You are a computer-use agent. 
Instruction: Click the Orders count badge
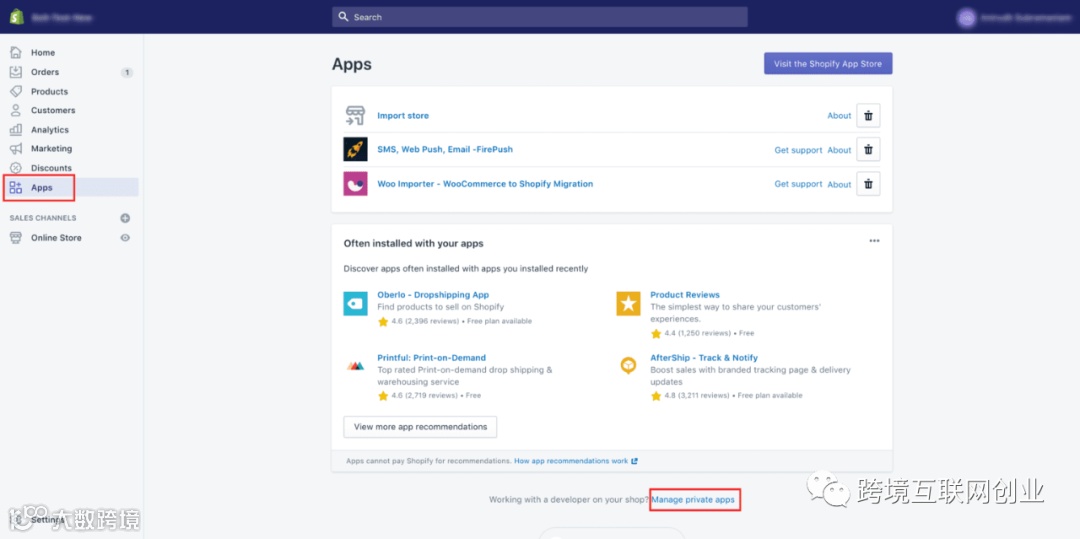pyautogui.click(x=127, y=72)
